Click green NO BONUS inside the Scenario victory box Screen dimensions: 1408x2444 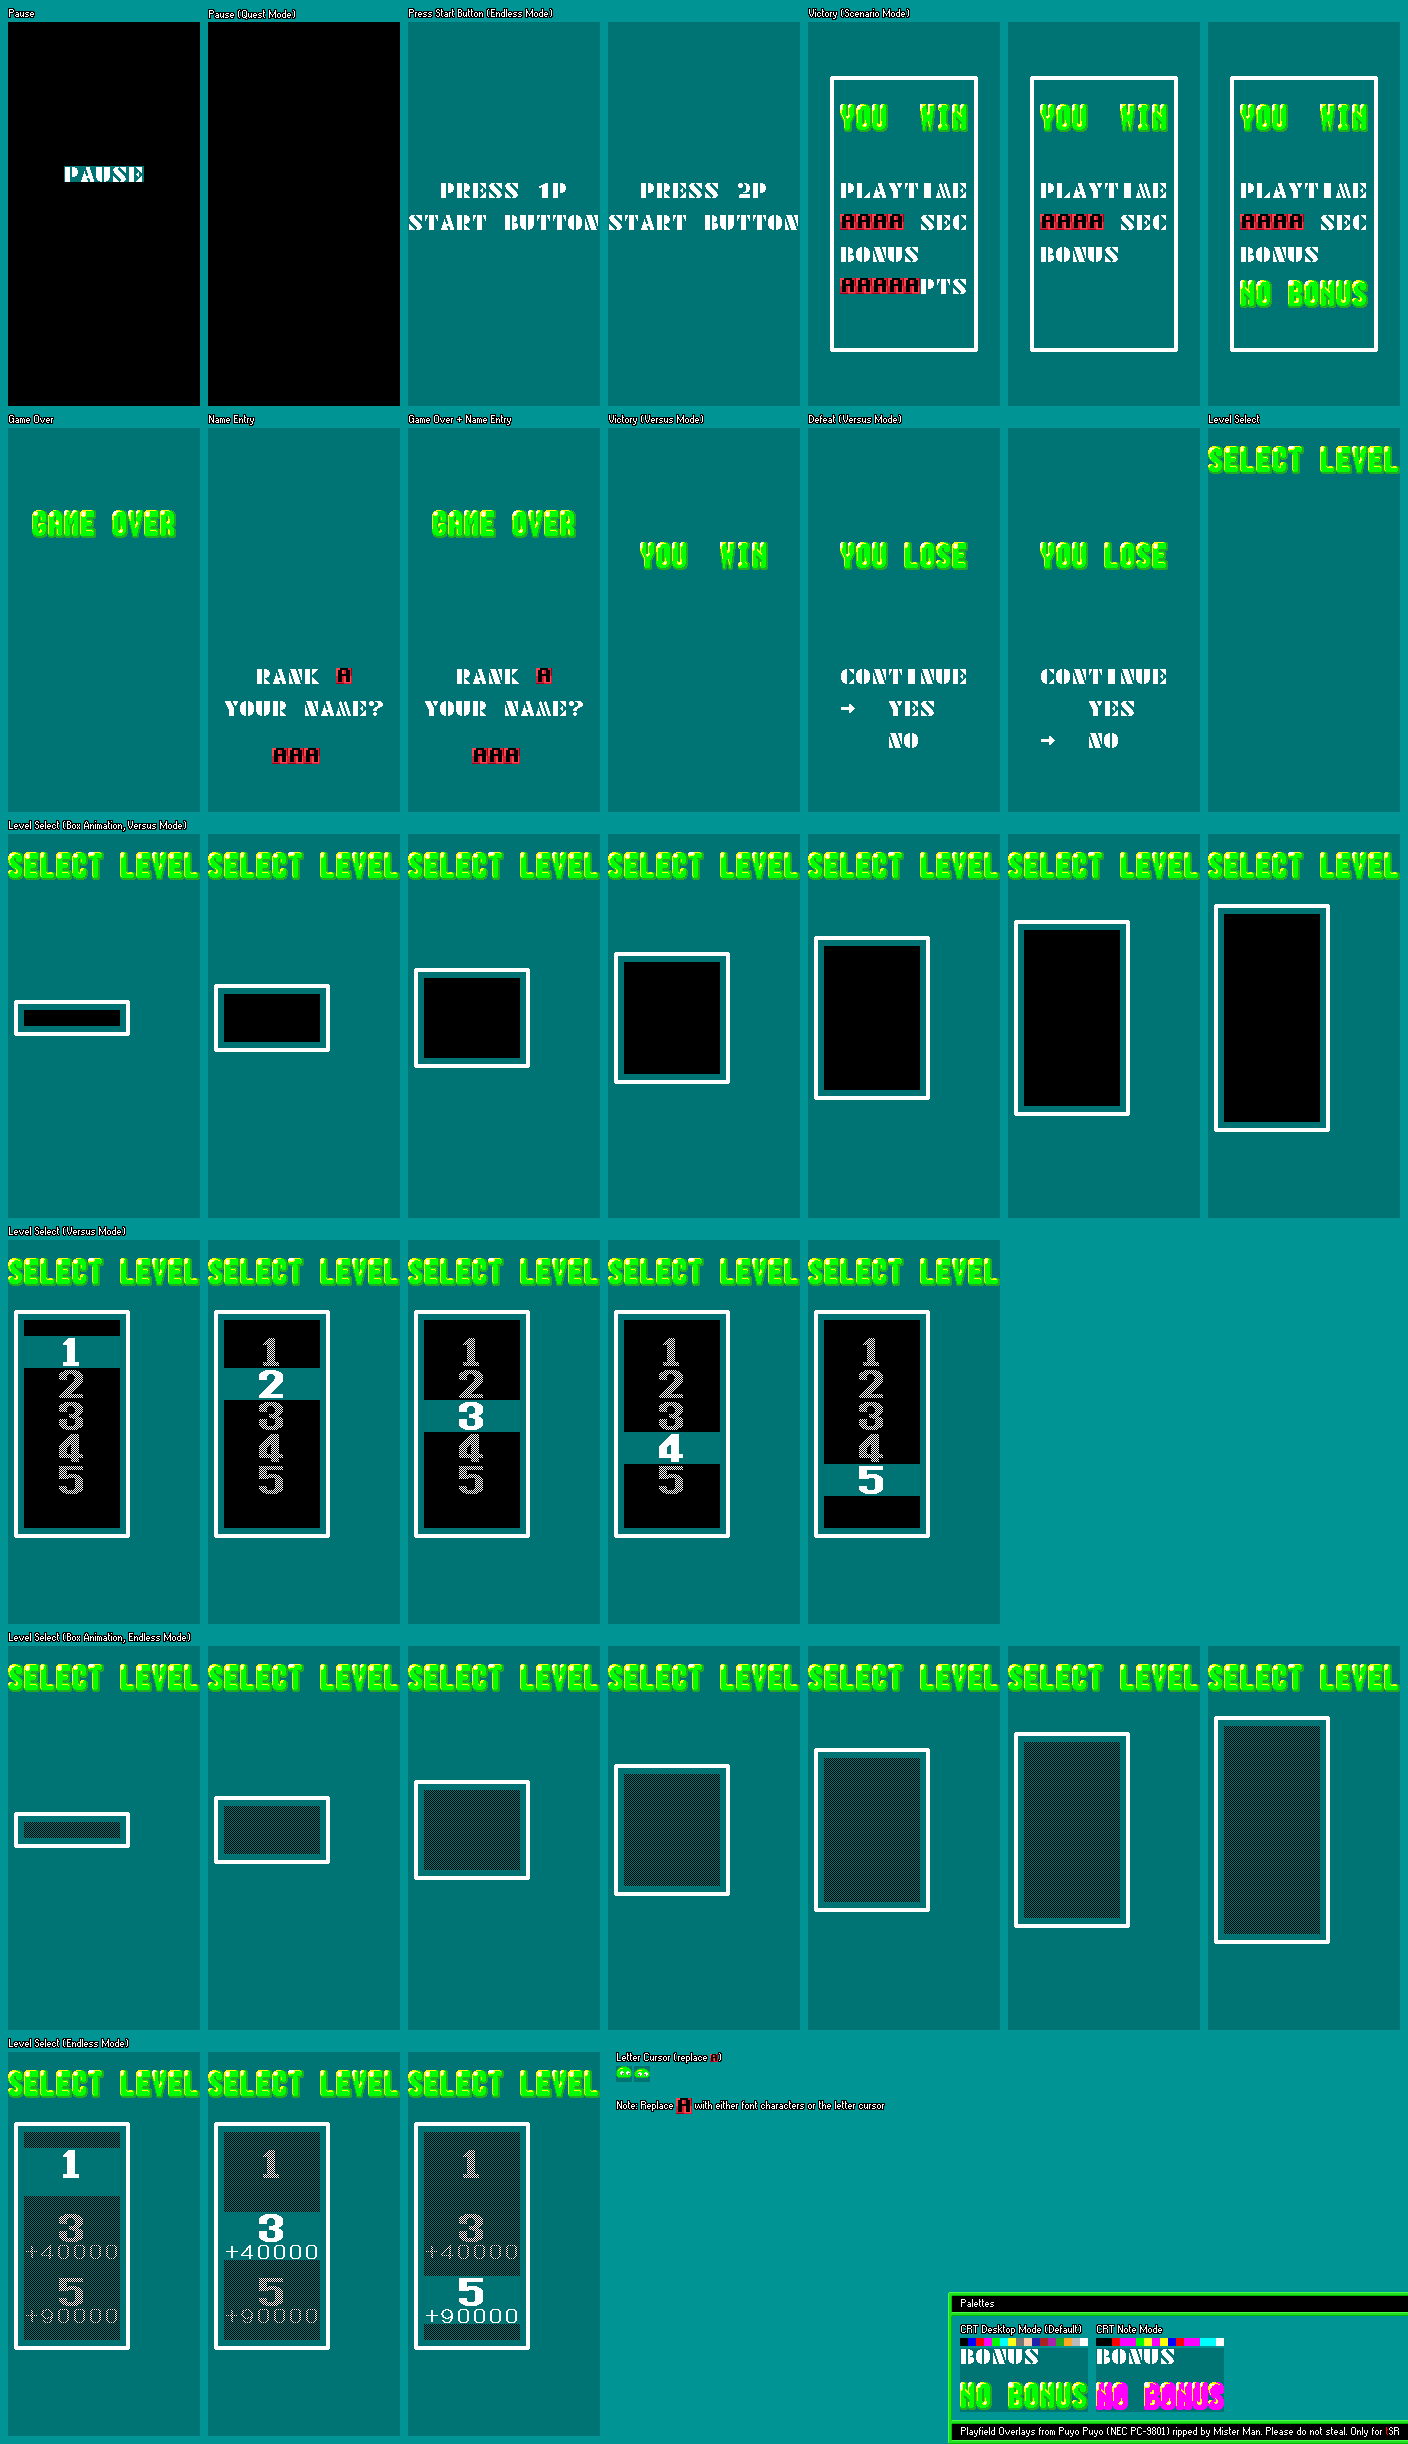(x=1303, y=293)
